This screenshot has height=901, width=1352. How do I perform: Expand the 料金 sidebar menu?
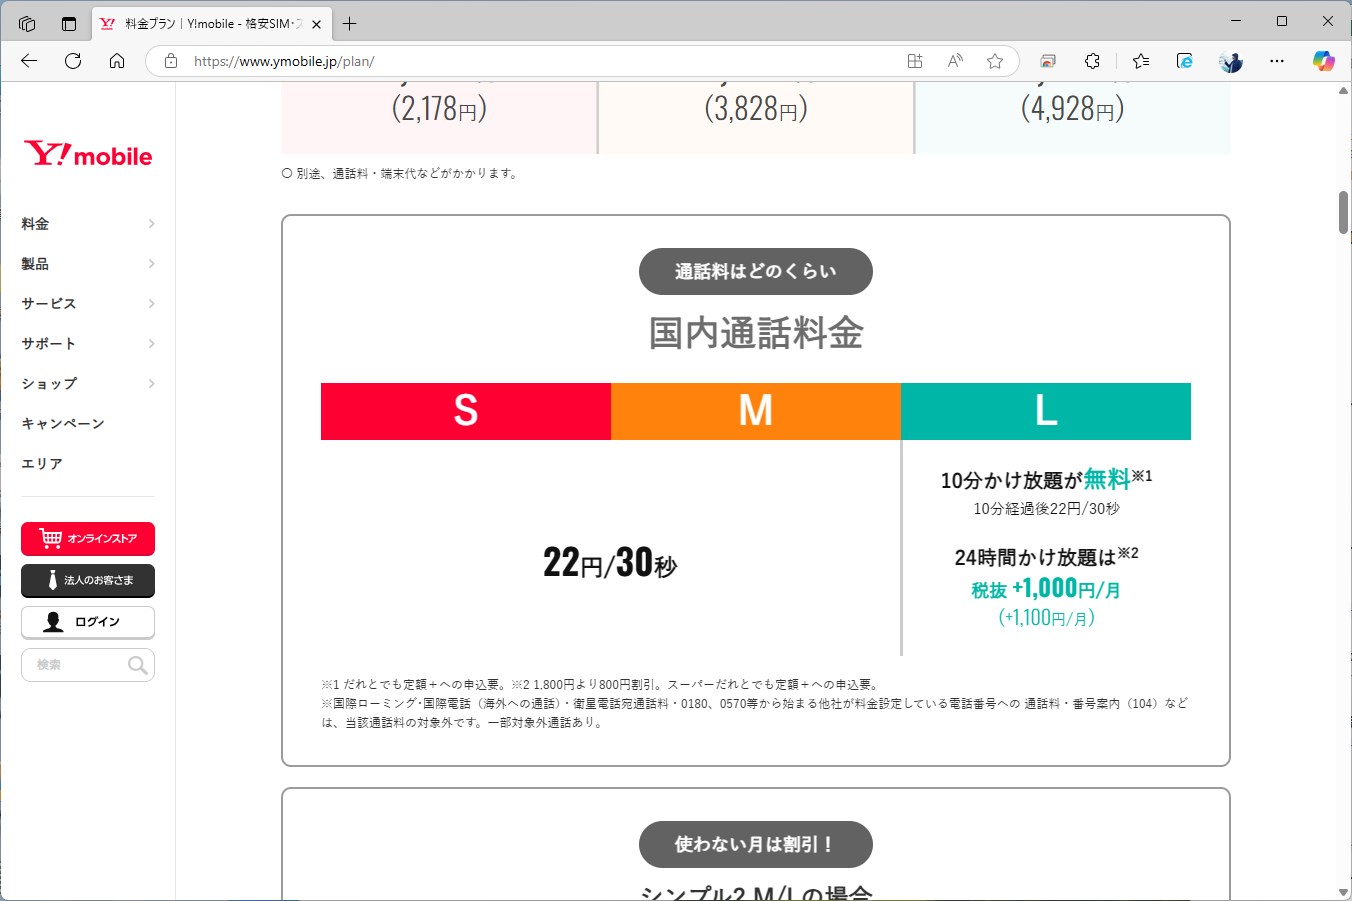(88, 223)
